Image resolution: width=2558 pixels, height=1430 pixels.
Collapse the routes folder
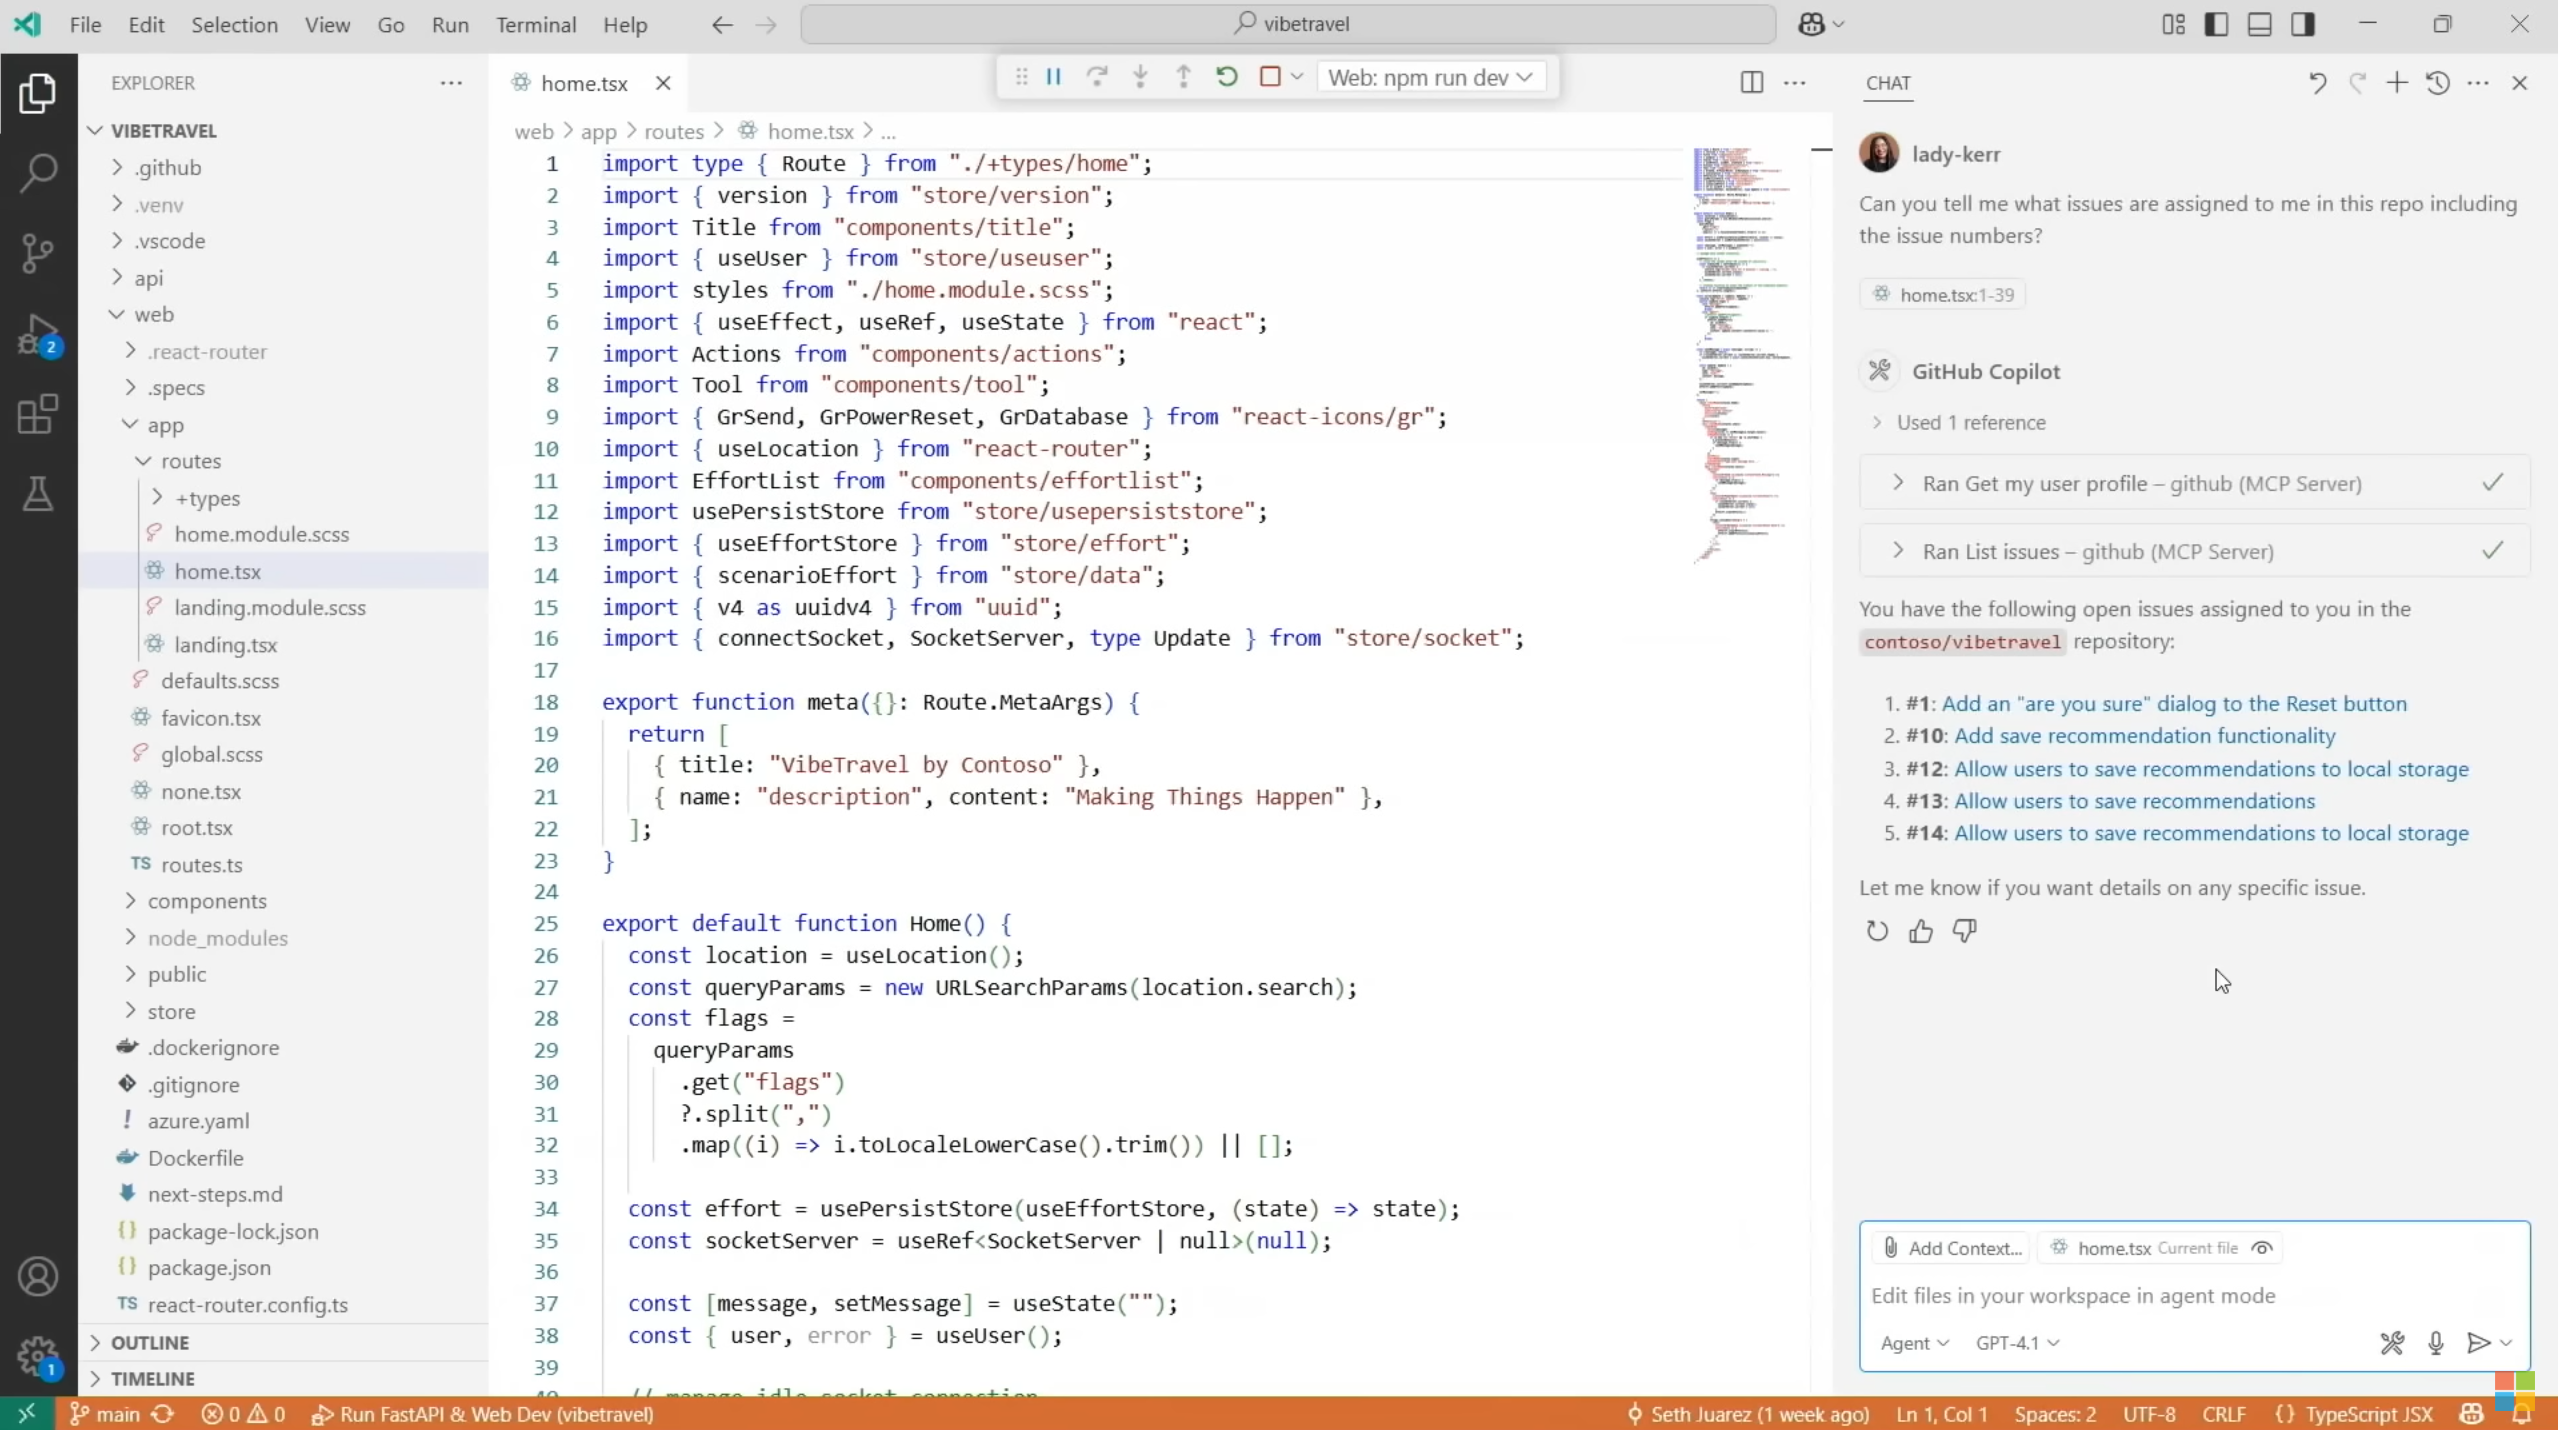click(284, 461)
